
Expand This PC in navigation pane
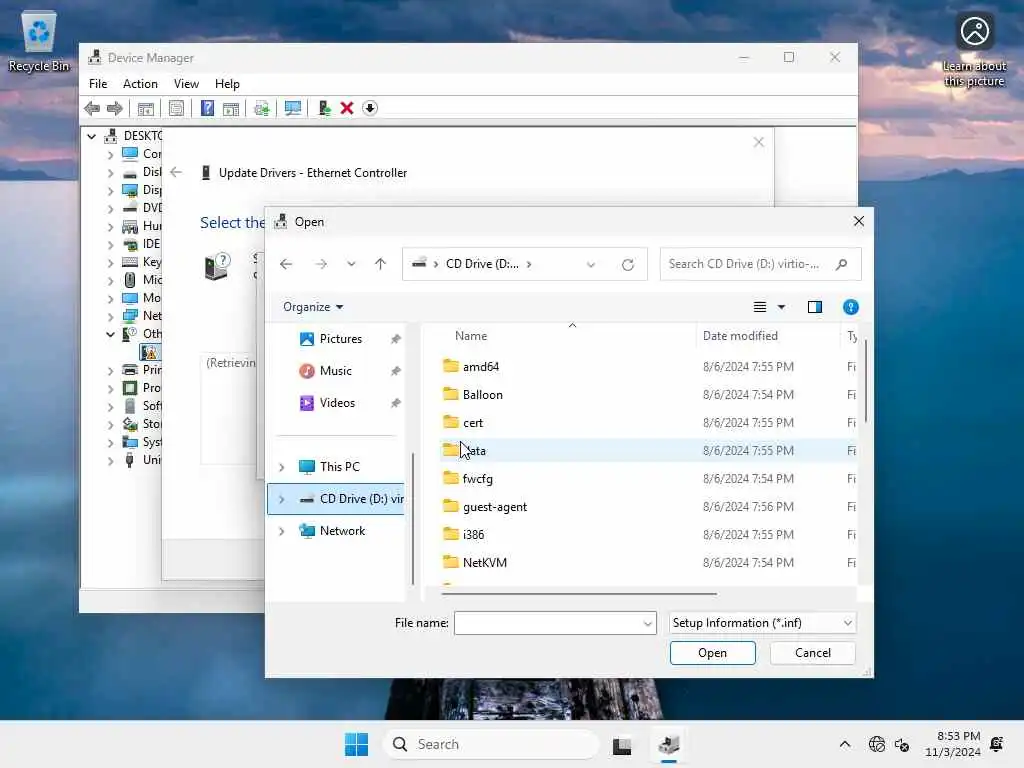point(281,467)
